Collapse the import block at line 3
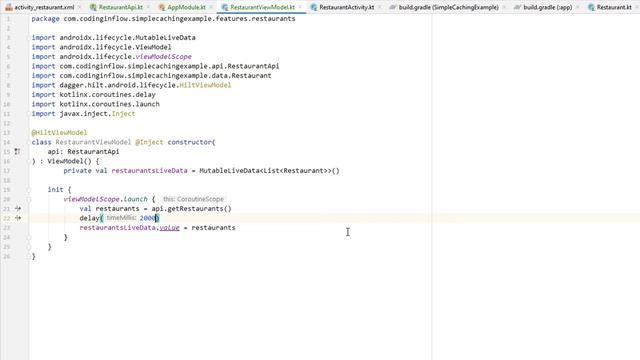This screenshot has height=360, width=640. coord(29,38)
